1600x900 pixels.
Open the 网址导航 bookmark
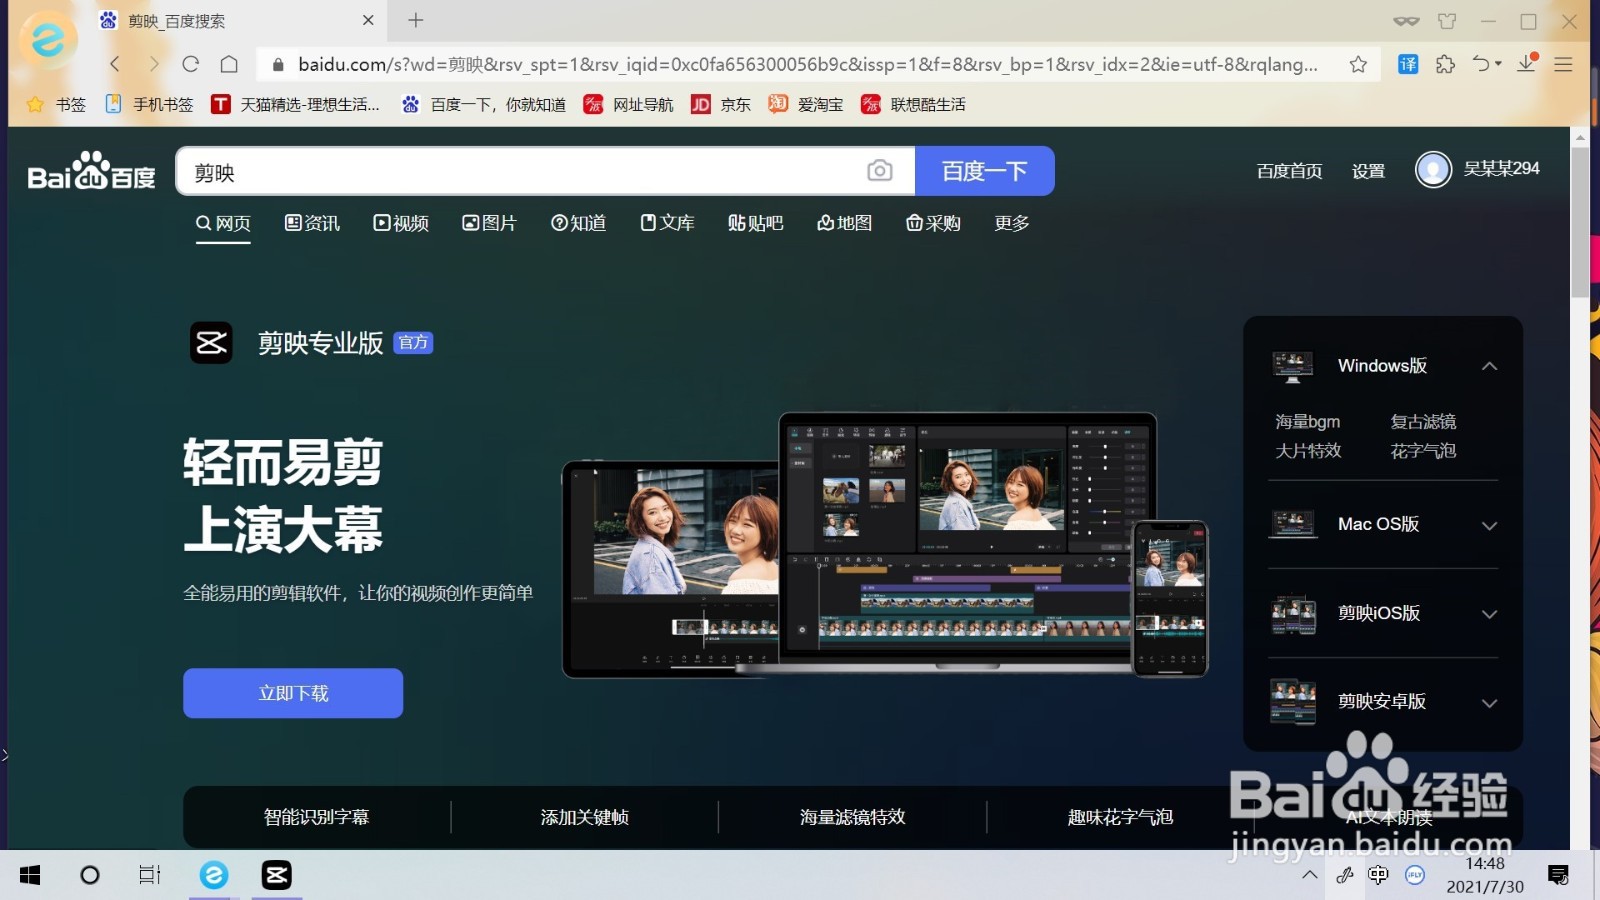pyautogui.click(x=629, y=104)
